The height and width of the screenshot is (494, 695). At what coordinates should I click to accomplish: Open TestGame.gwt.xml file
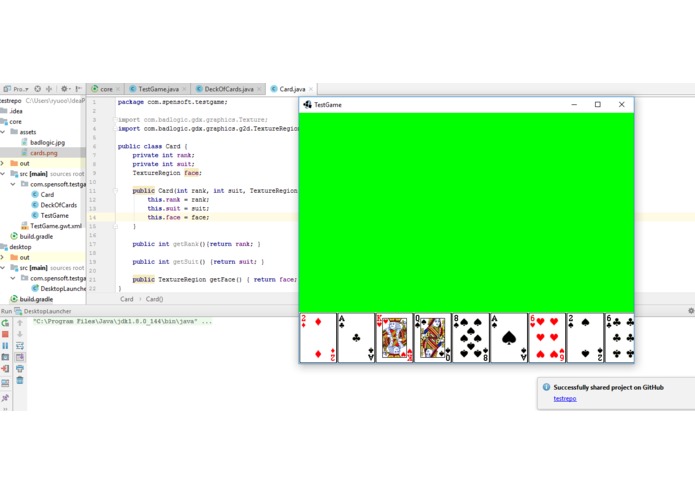(51, 226)
